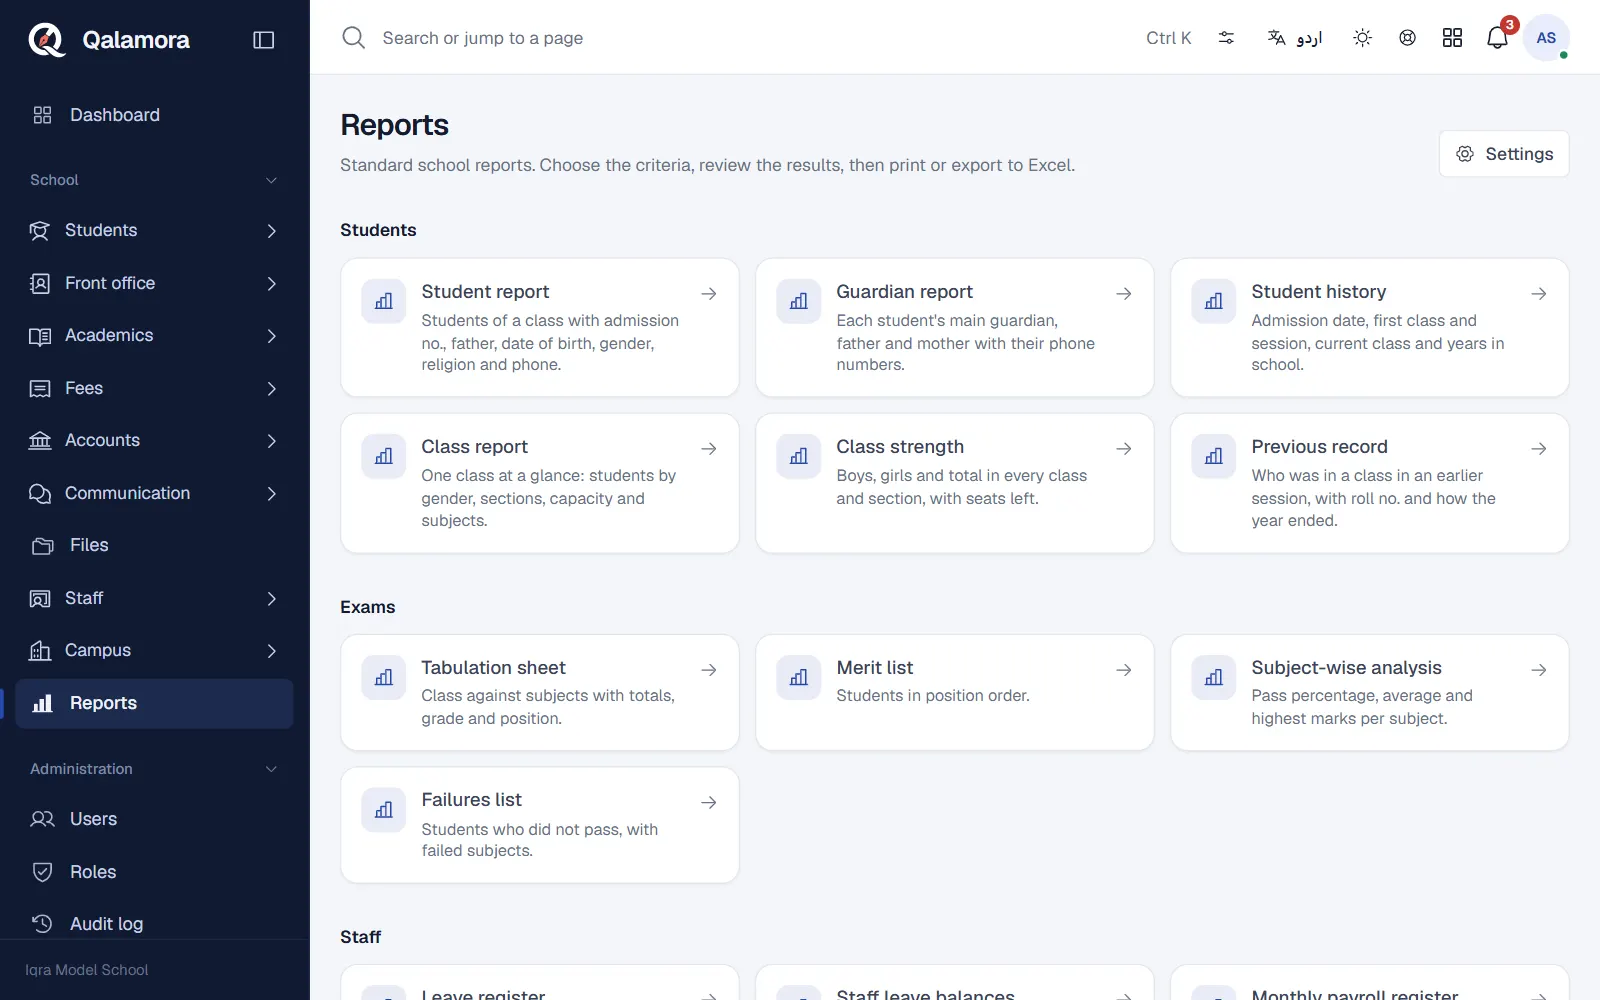Click the Failures list chart icon
The height and width of the screenshot is (1000, 1600).
coord(384,810)
